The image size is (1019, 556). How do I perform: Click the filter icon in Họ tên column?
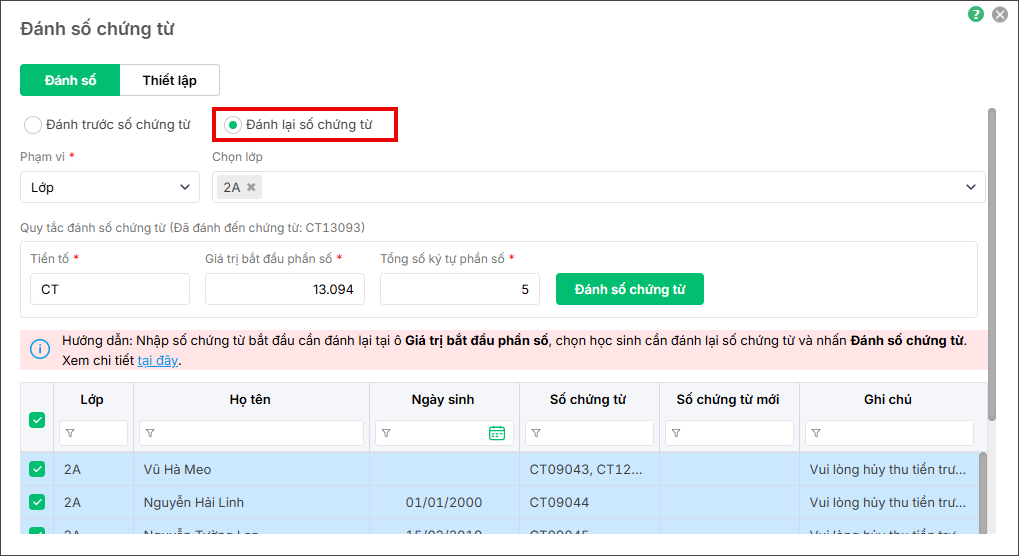tap(150, 433)
